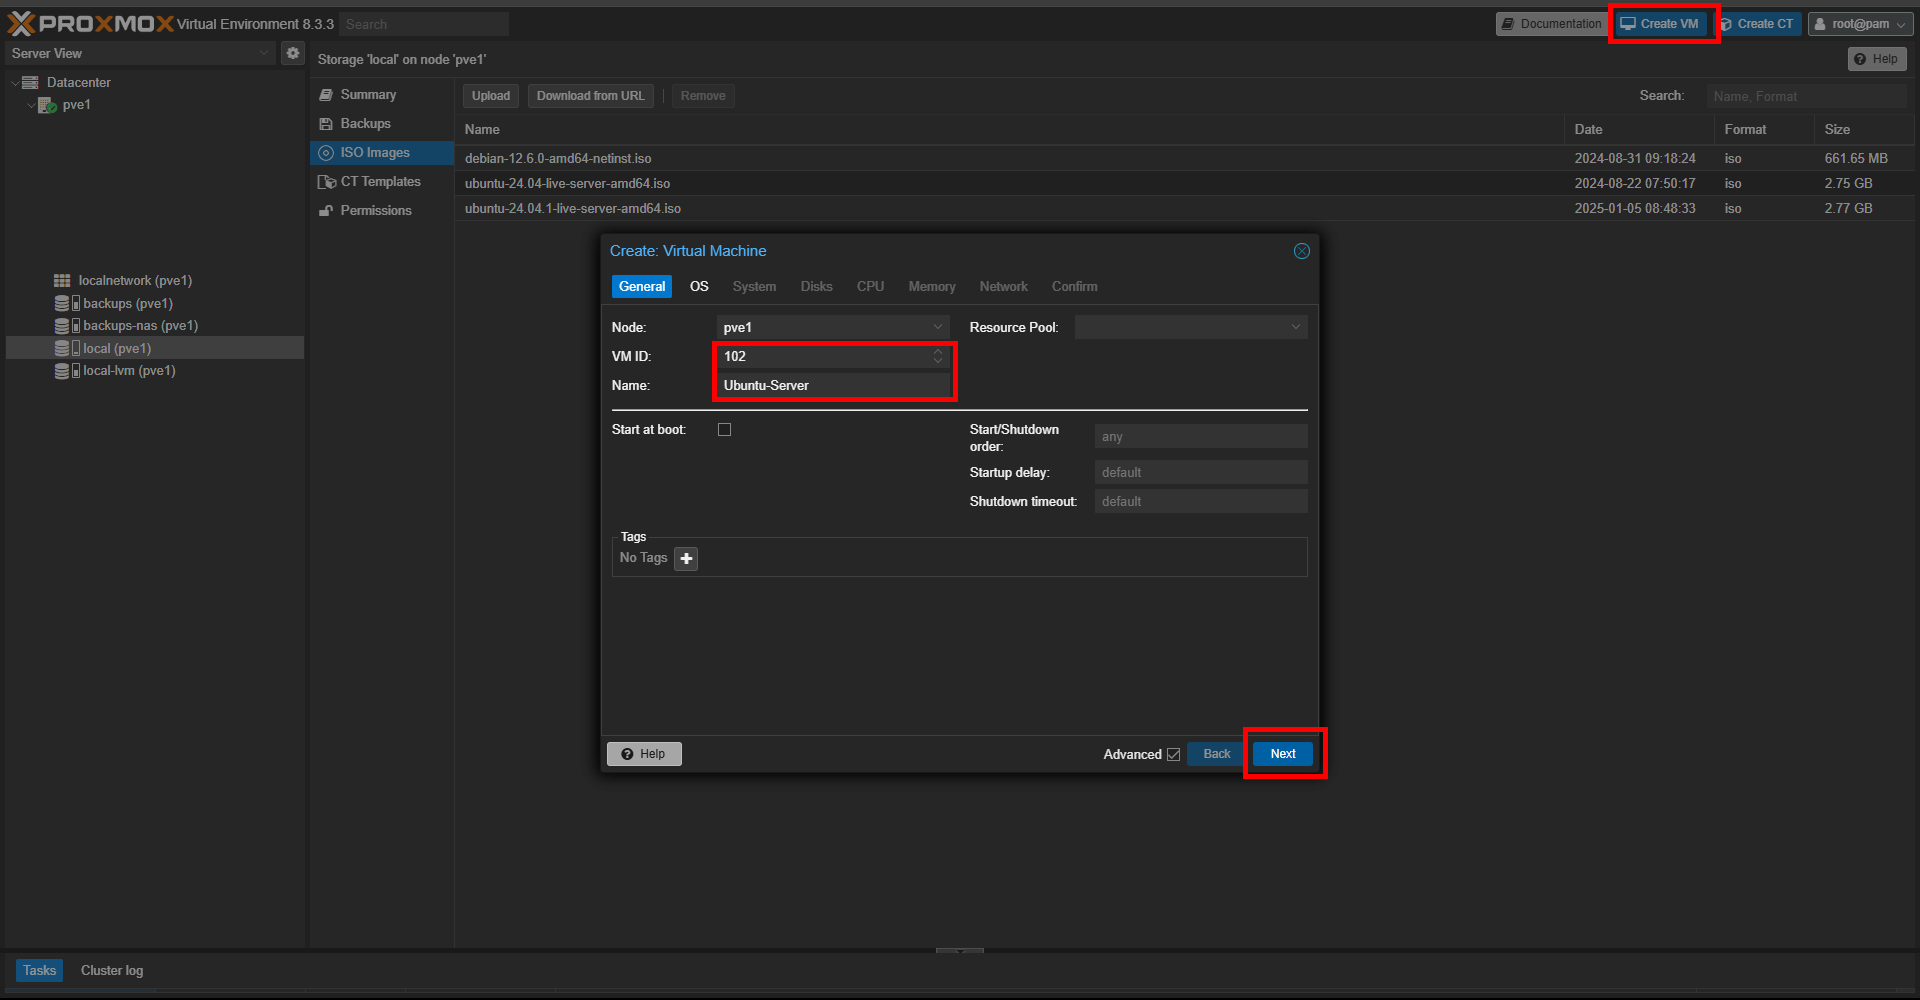
Task: Sort by the Name column header
Action: pyautogui.click(x=1010, y=130)
